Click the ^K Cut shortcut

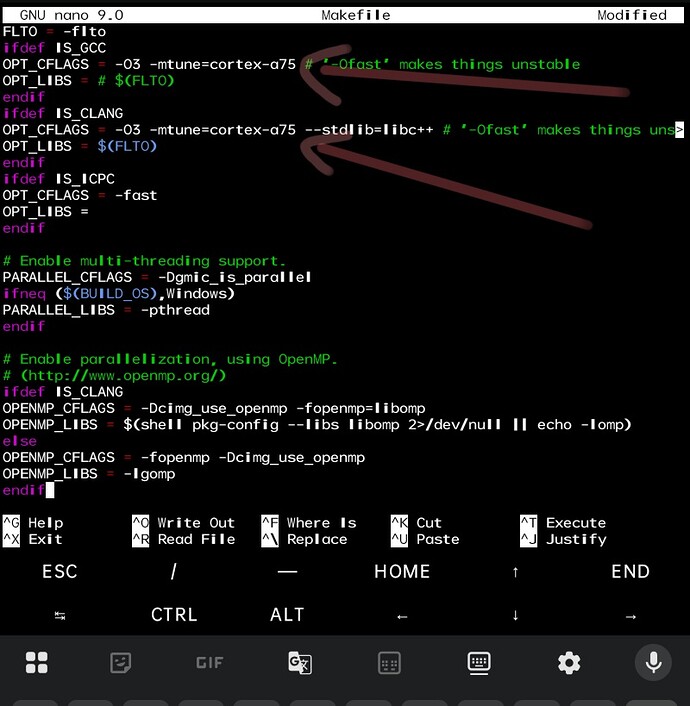pyautogui.click(x=417, y=523)
